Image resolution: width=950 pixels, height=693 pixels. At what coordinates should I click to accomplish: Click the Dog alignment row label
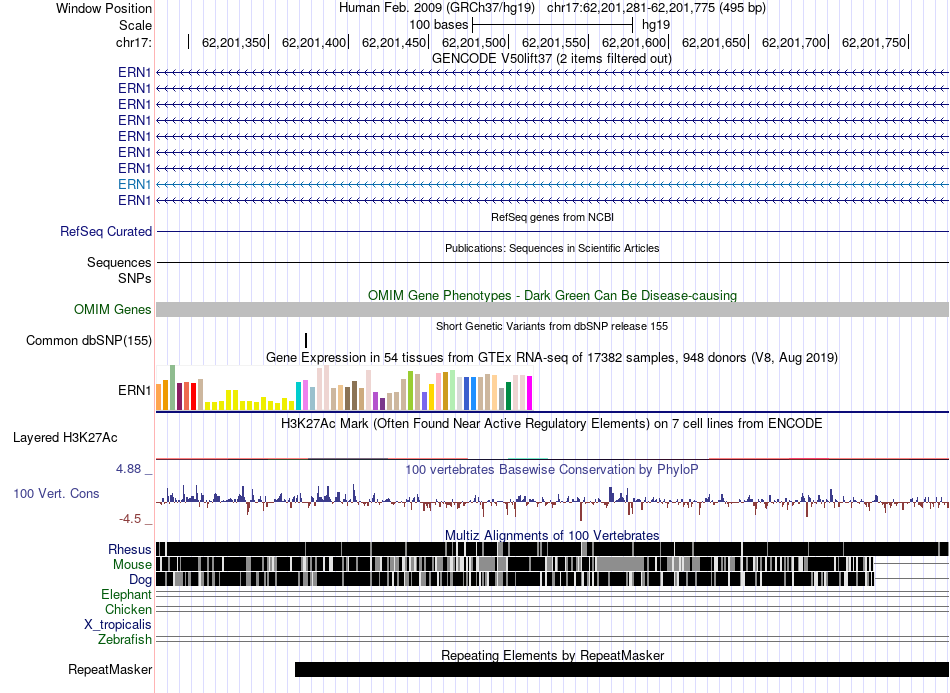tap(140, 580)
